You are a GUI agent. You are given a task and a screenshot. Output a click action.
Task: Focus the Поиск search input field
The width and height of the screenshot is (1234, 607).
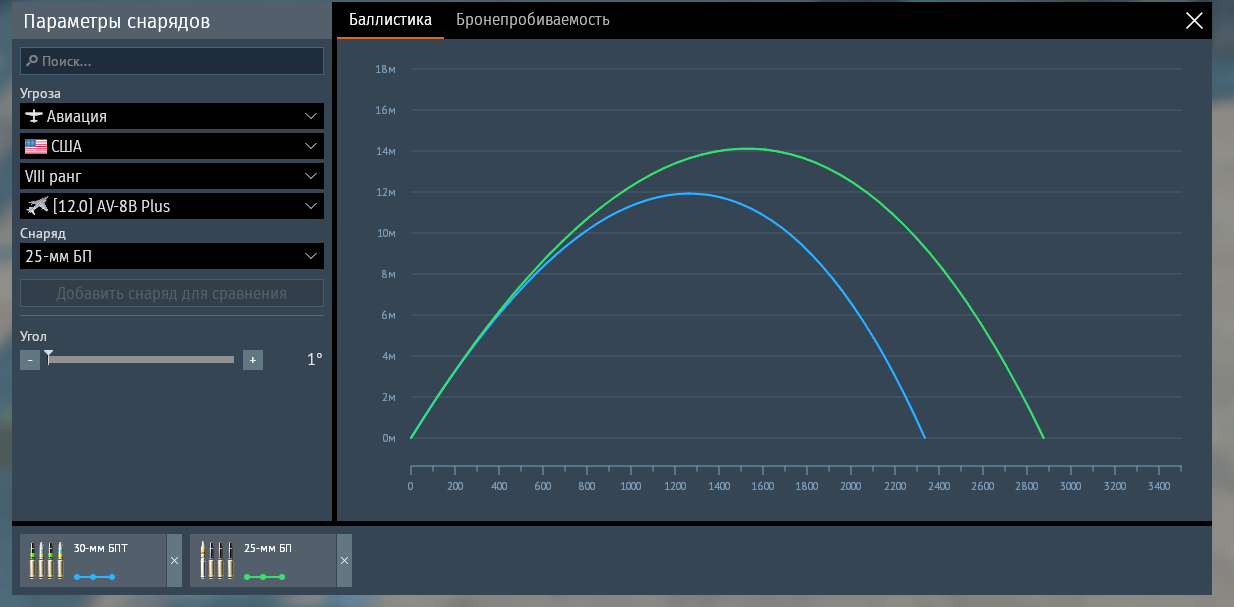(x=180, y=61)
